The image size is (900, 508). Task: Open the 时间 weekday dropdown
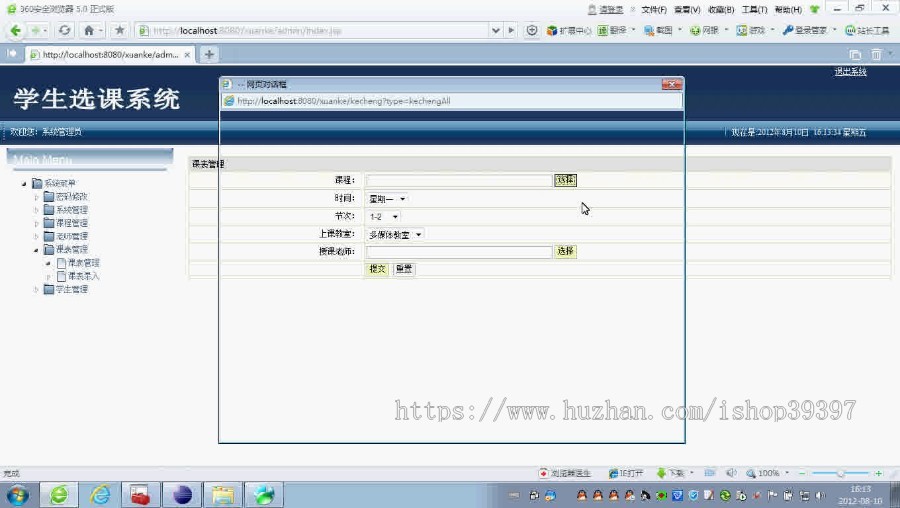(x=387, y=199)
